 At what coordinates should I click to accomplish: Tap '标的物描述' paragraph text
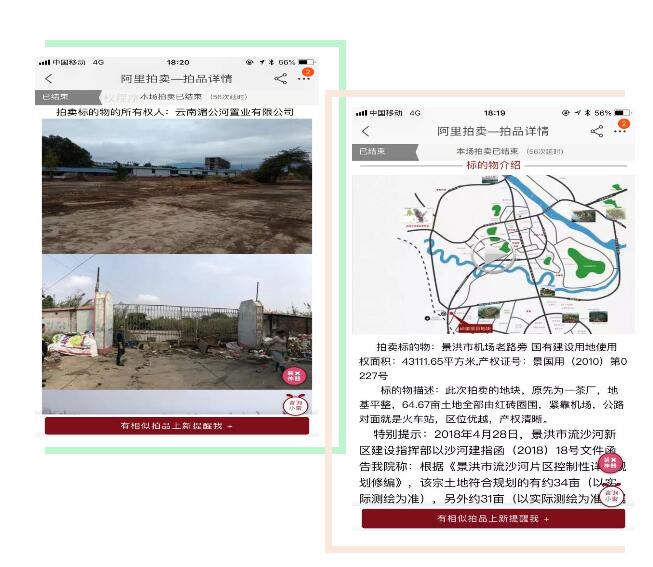click(493, 404)
